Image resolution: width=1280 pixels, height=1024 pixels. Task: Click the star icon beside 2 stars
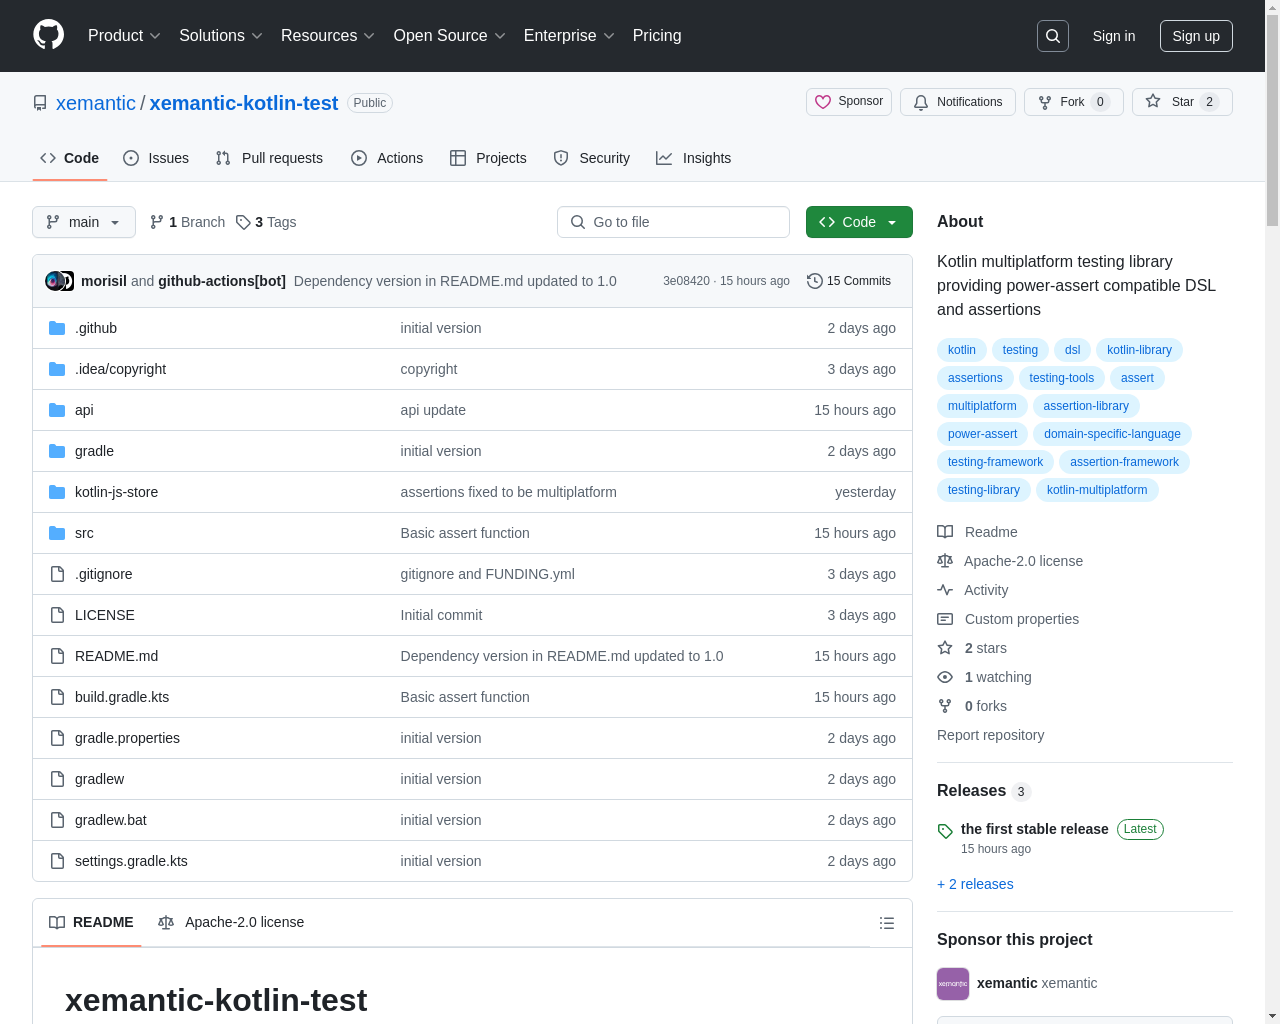[x=945, y=648]
